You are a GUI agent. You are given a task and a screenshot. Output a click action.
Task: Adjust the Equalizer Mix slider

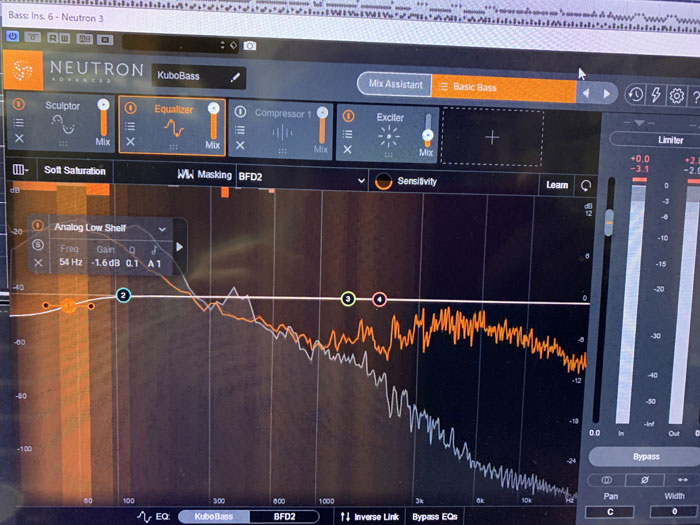pos(213,121)
